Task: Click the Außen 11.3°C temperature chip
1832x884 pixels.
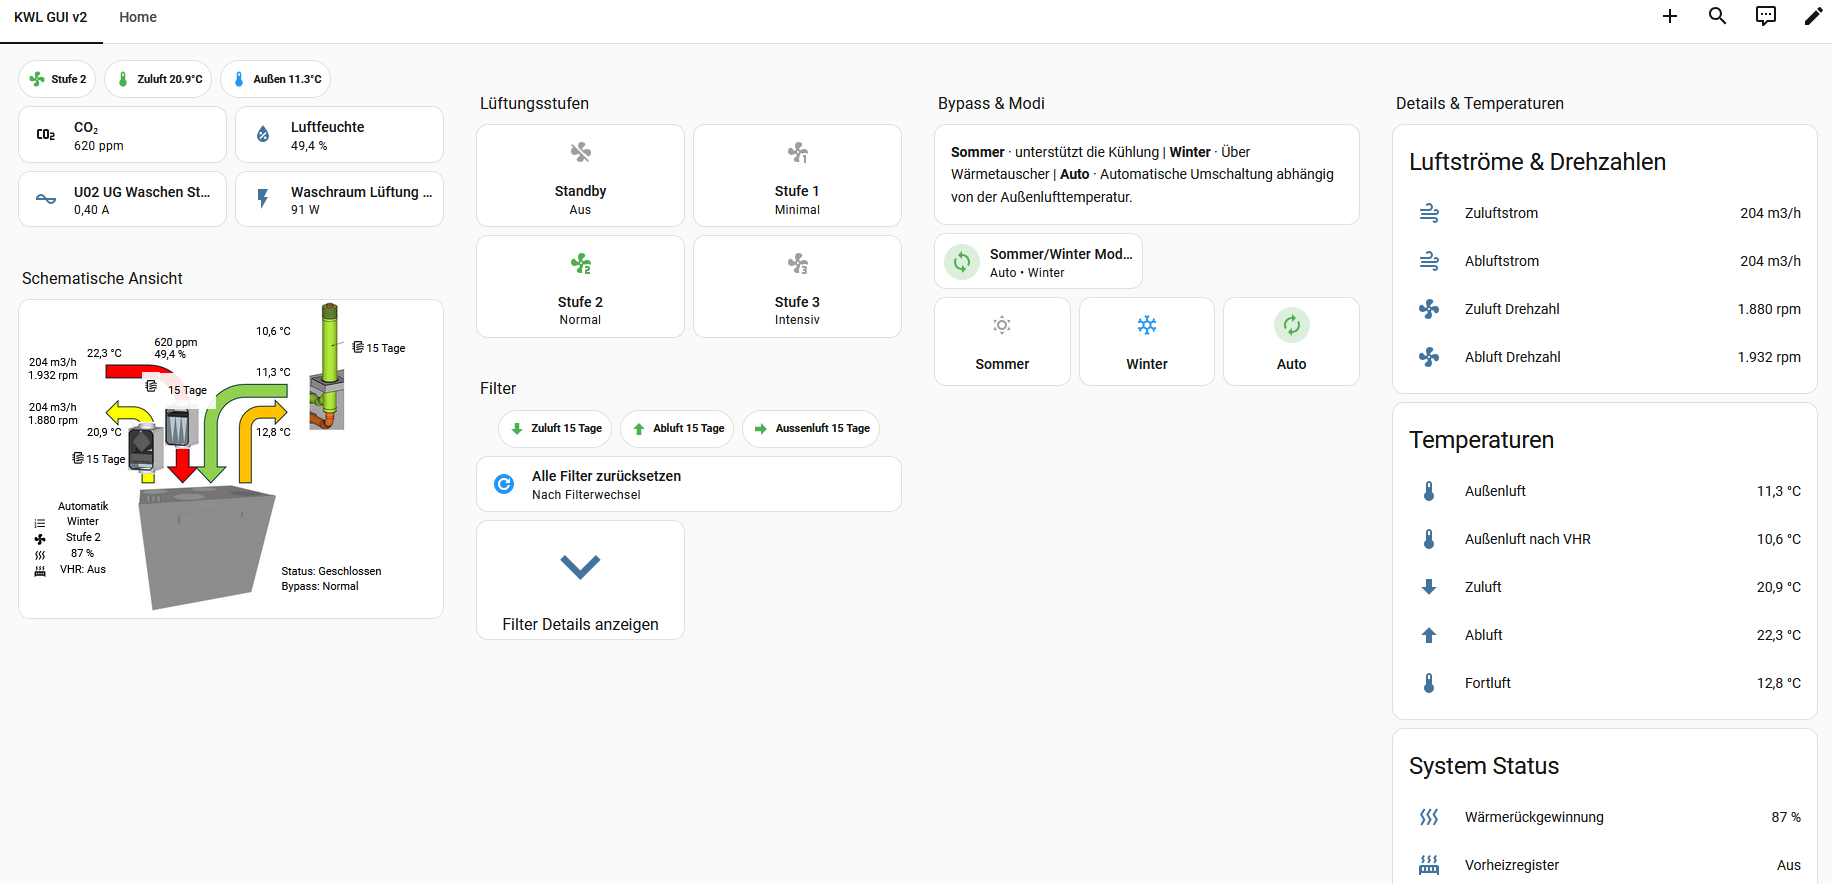Action: coord(275,79)
